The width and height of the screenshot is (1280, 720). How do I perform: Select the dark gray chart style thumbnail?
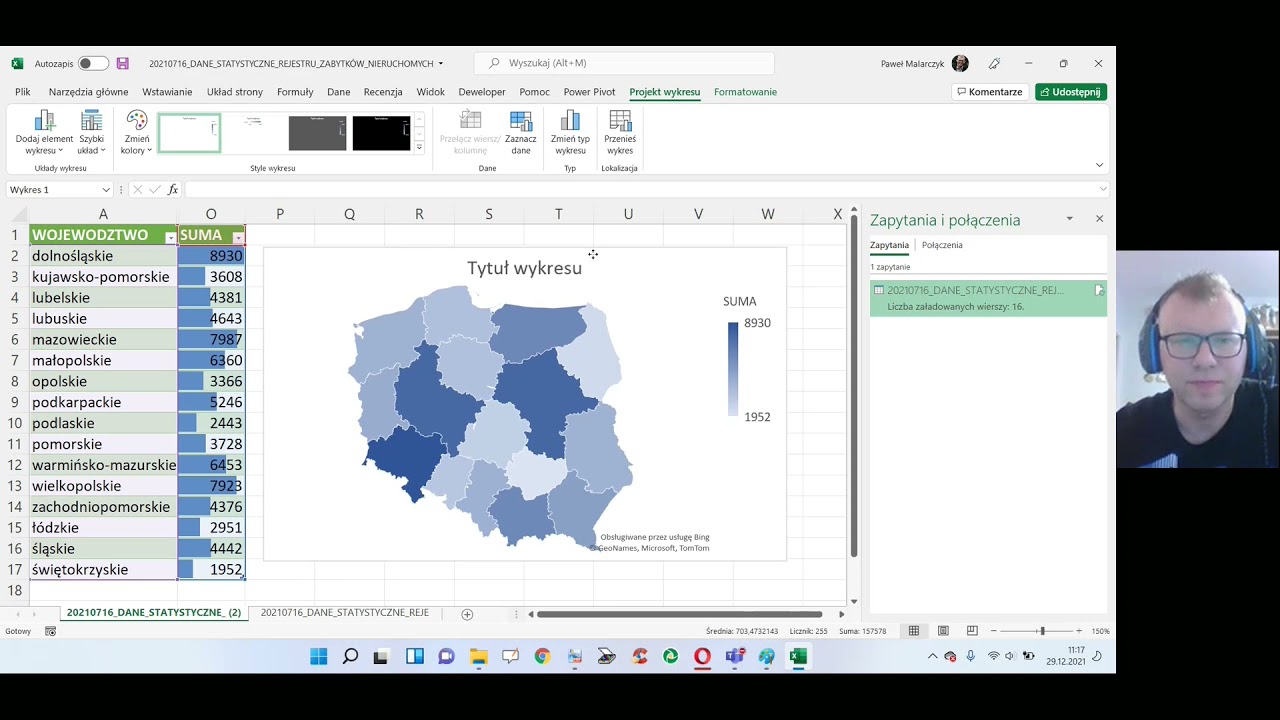pos(317,133)
